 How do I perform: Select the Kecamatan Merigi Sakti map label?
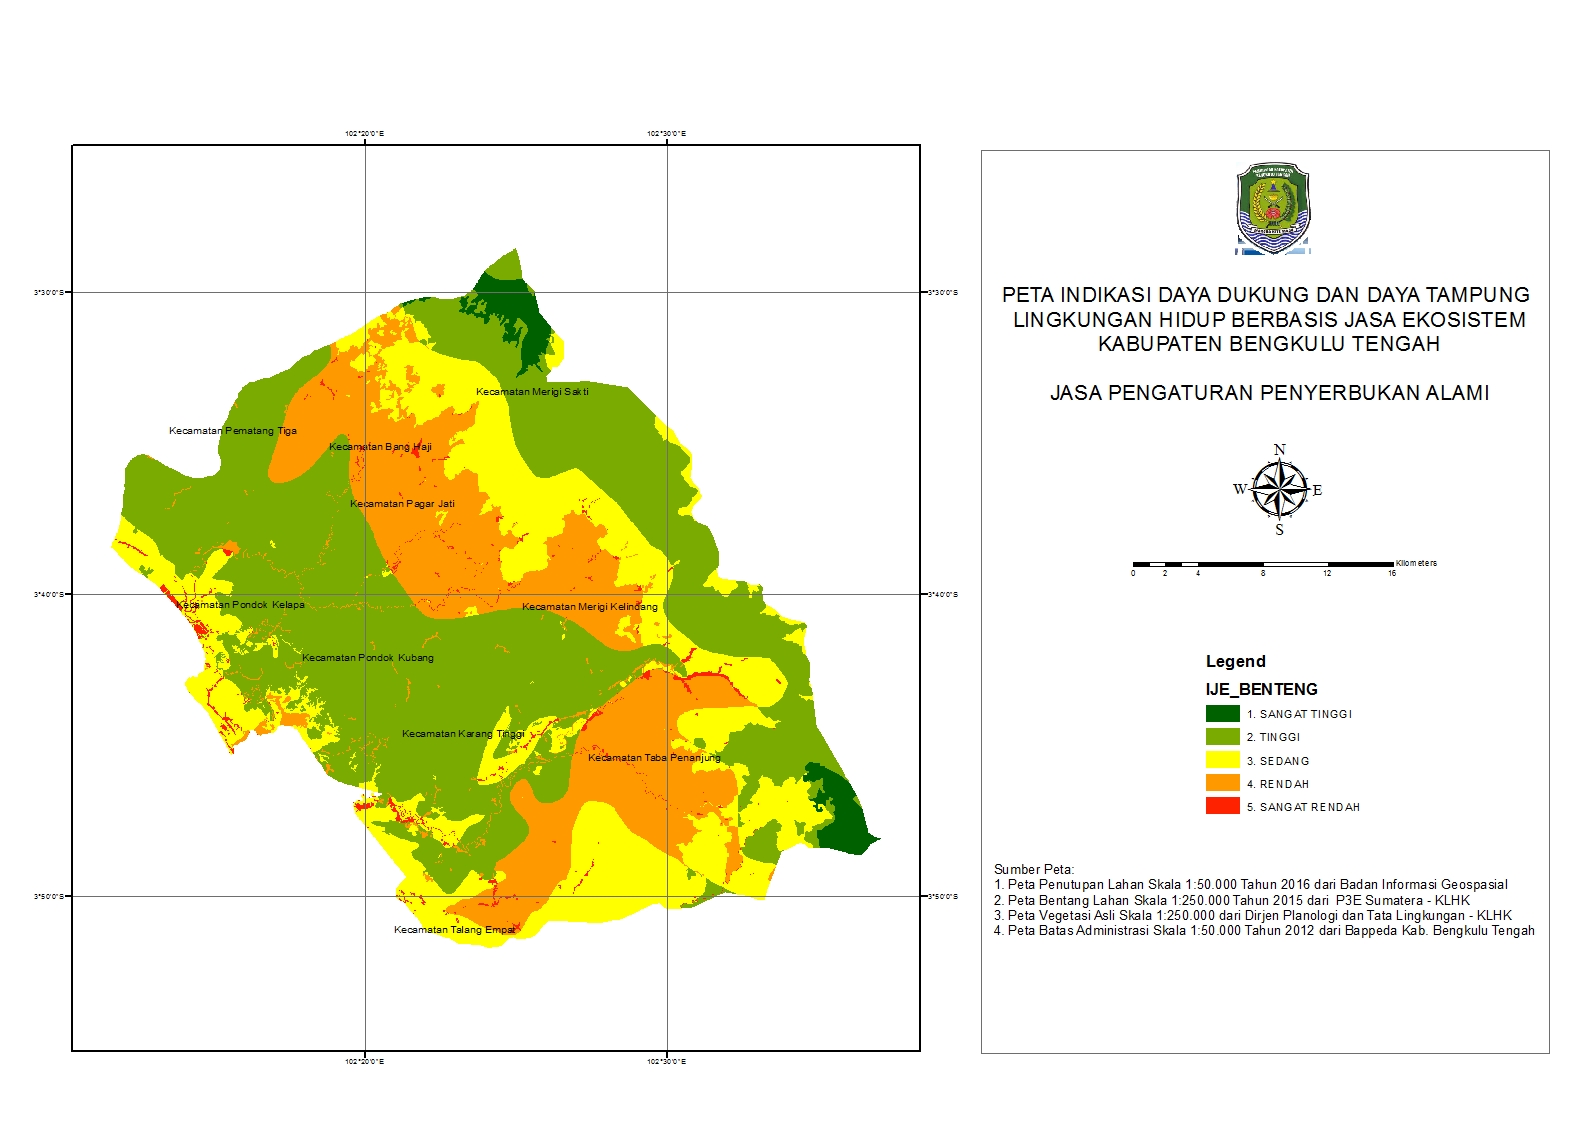[532, 392]
